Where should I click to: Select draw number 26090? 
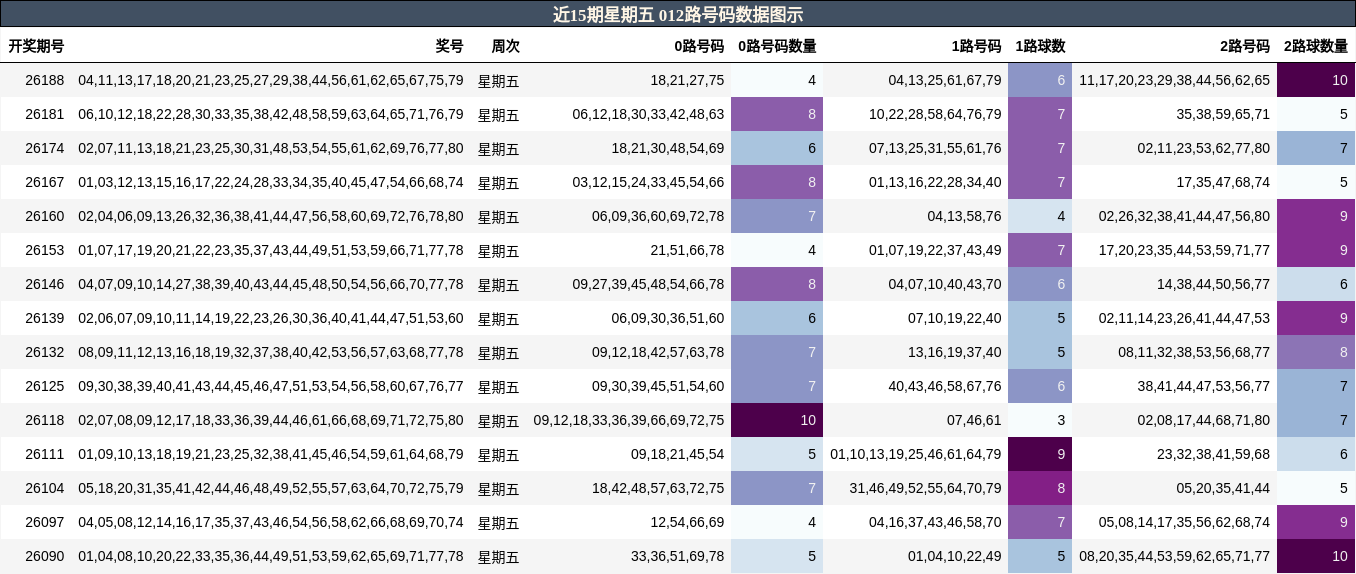(45, 556)
